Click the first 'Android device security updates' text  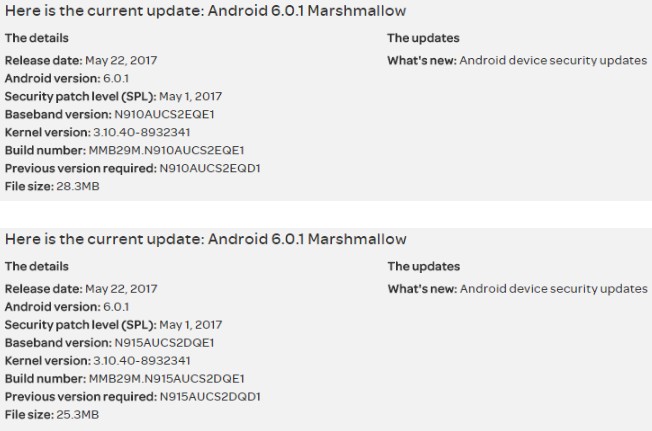pos(553,60)
